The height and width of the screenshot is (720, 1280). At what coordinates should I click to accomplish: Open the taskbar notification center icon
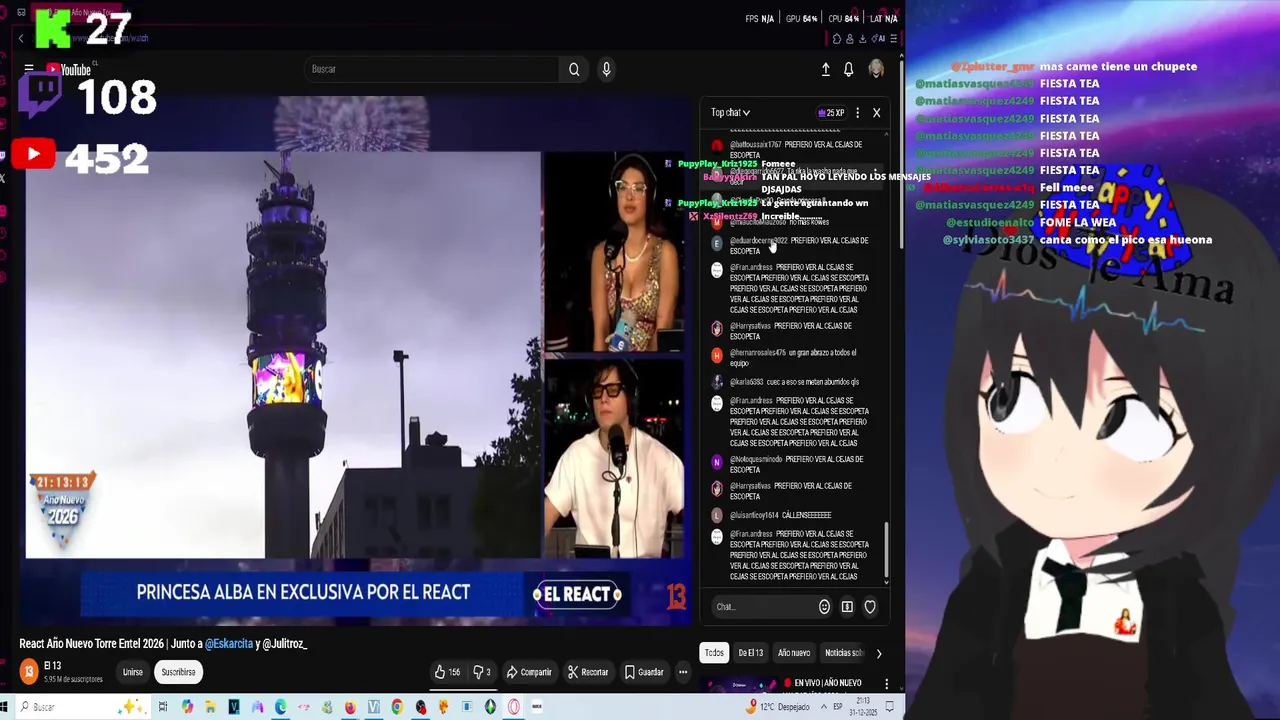point(890,707)
